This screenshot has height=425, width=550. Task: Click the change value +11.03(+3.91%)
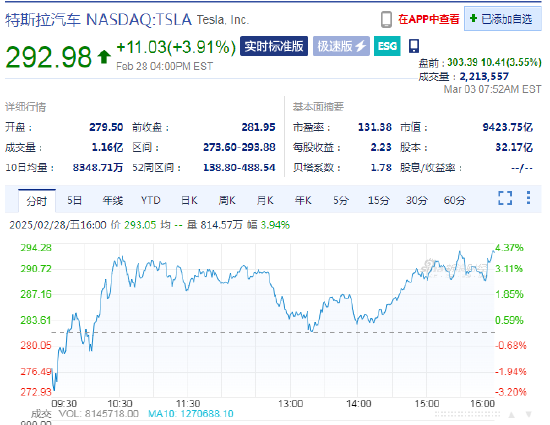coord(176,47)
